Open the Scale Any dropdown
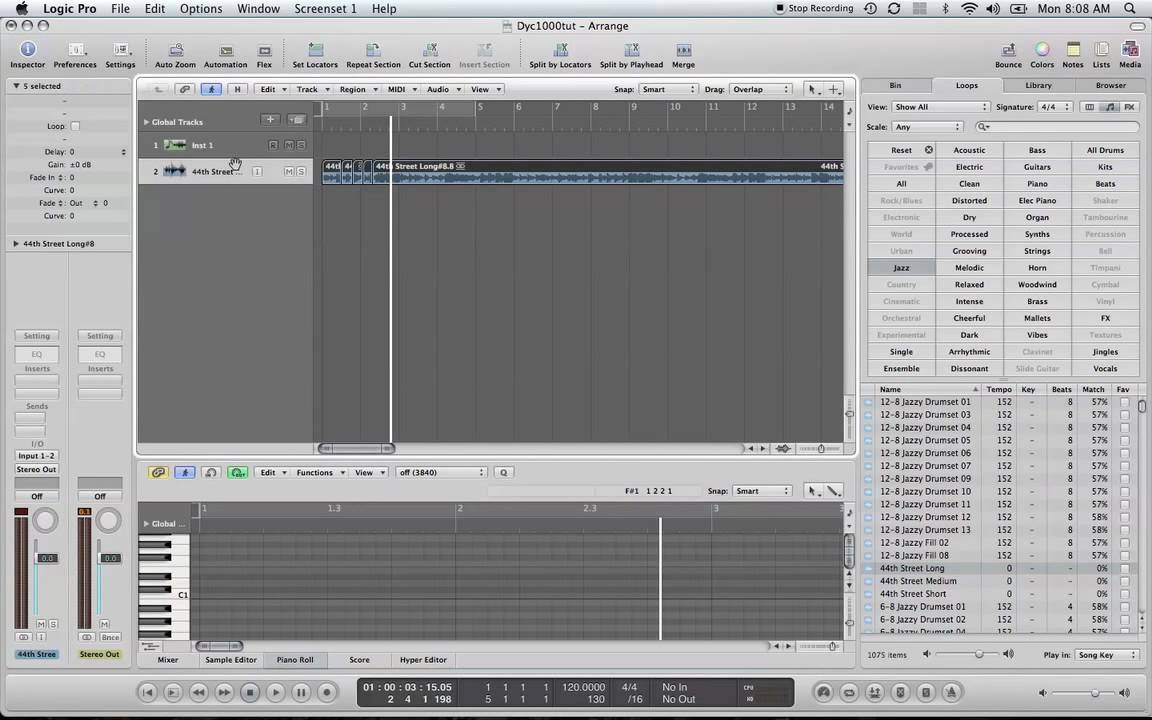1152x720 pixels. point(927,126)
